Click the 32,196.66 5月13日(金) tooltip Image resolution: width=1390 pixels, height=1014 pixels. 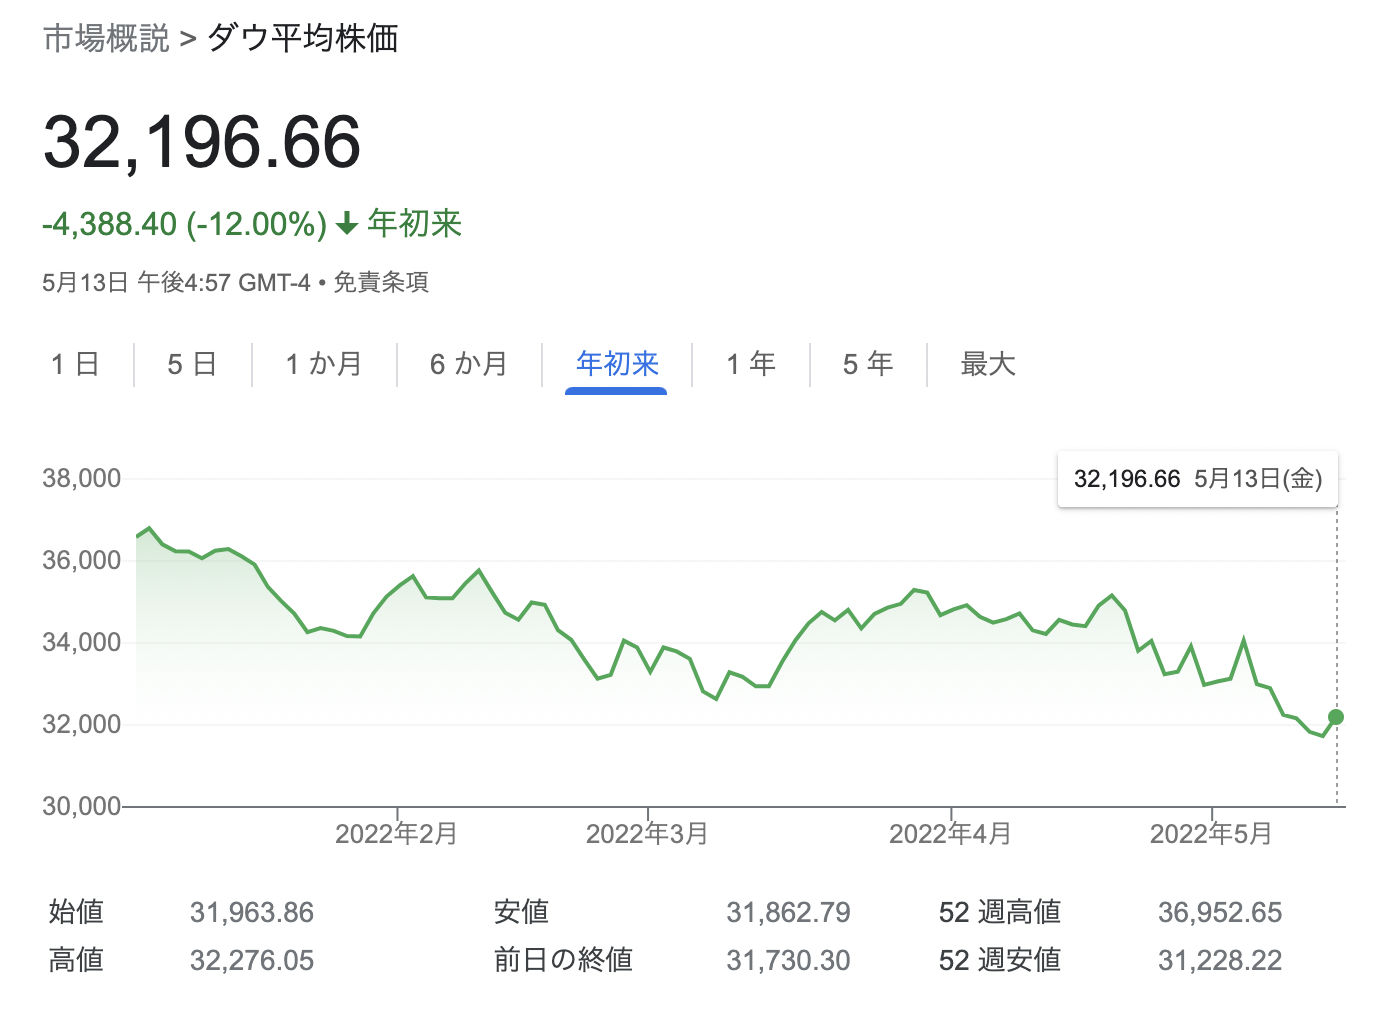click(1198, 479)
